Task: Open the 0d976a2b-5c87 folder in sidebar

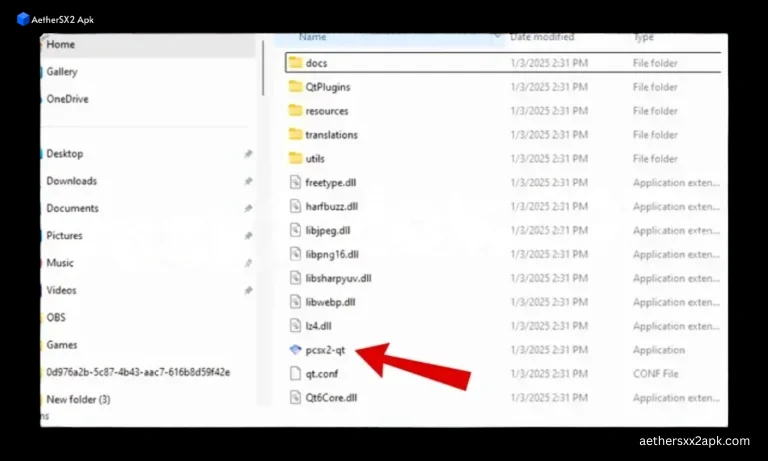Action: (138, 372)
